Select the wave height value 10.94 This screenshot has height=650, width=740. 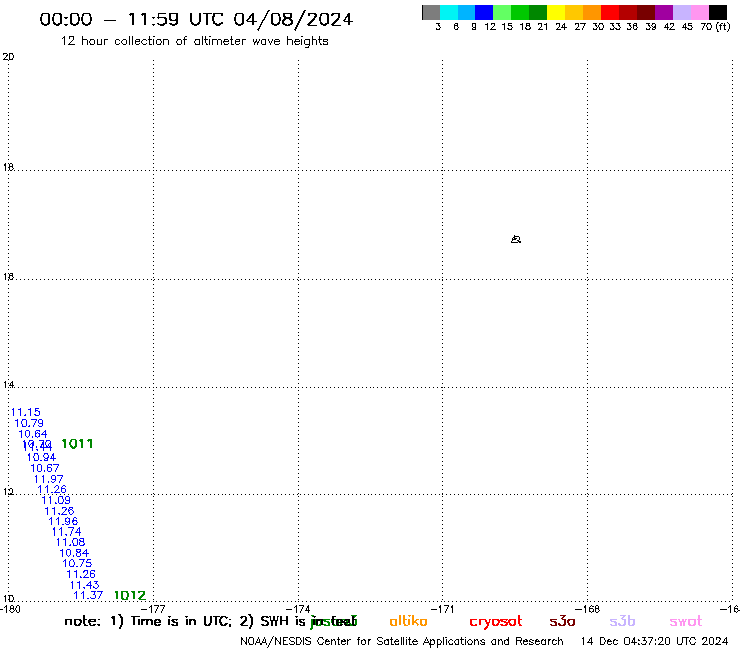(41, 457)
